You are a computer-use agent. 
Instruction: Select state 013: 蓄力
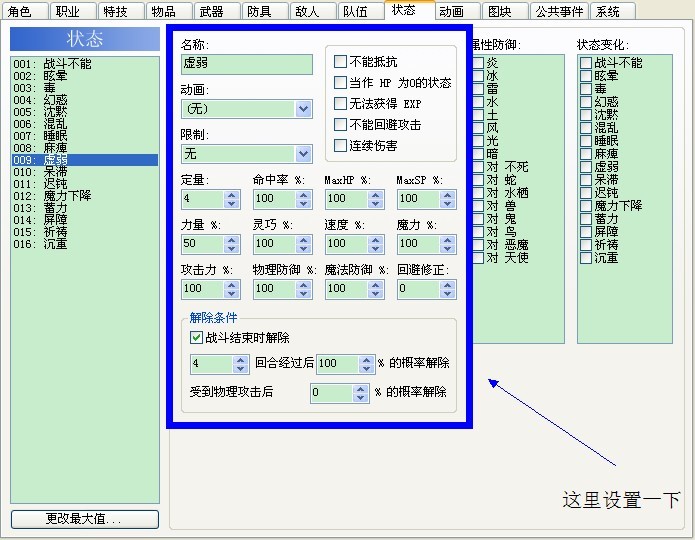pyautogui.click(x=85, y=208)
